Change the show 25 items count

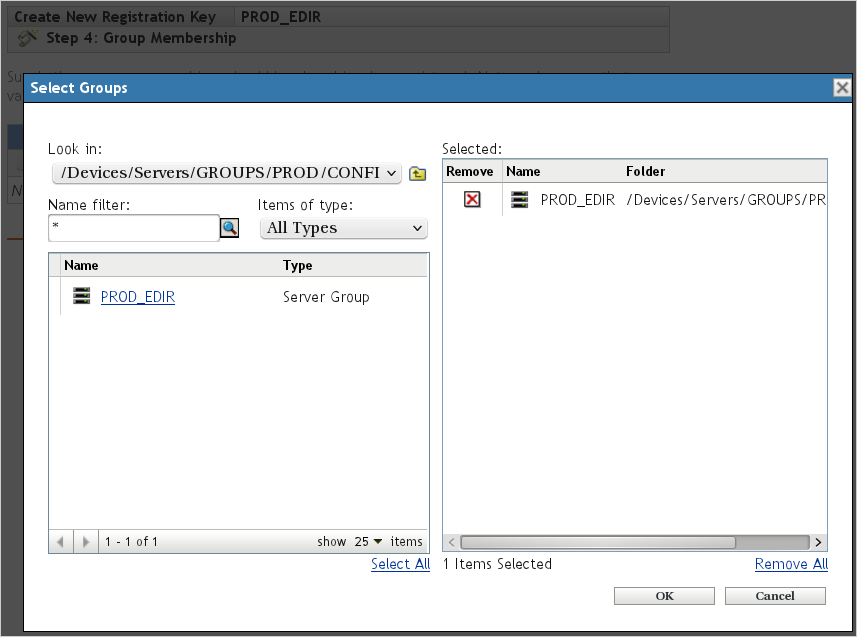click(368, 542)
